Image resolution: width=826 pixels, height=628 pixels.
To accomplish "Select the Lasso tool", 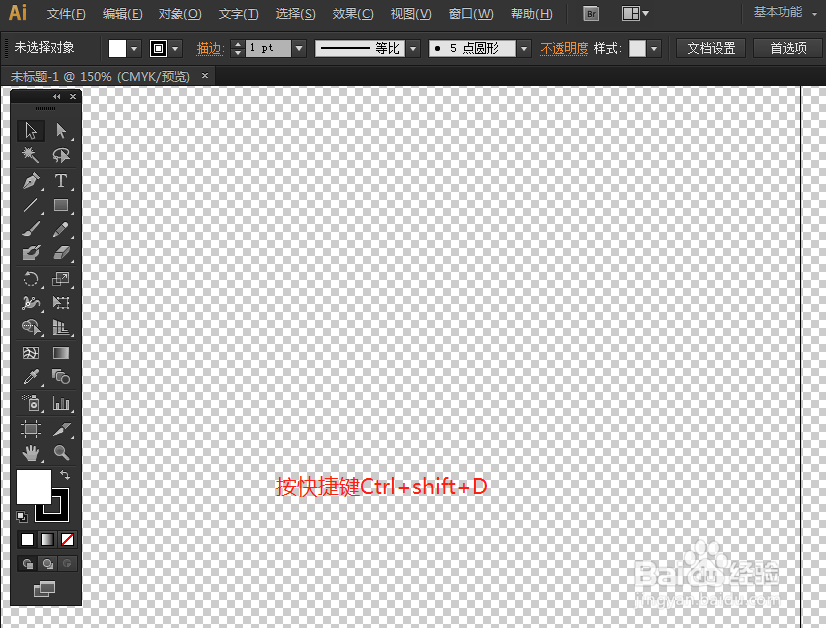I will (61, 155).
